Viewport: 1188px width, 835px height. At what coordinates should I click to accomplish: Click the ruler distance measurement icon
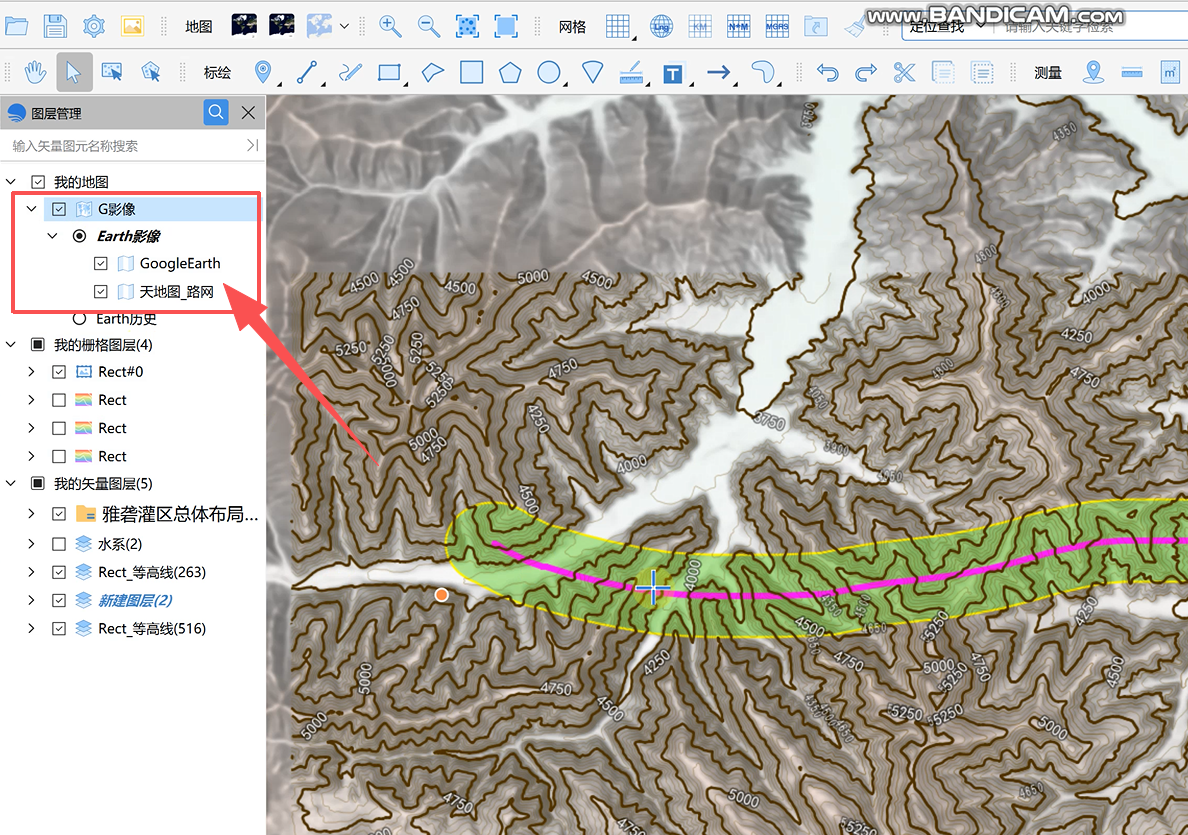click(x=1132, y=73)
